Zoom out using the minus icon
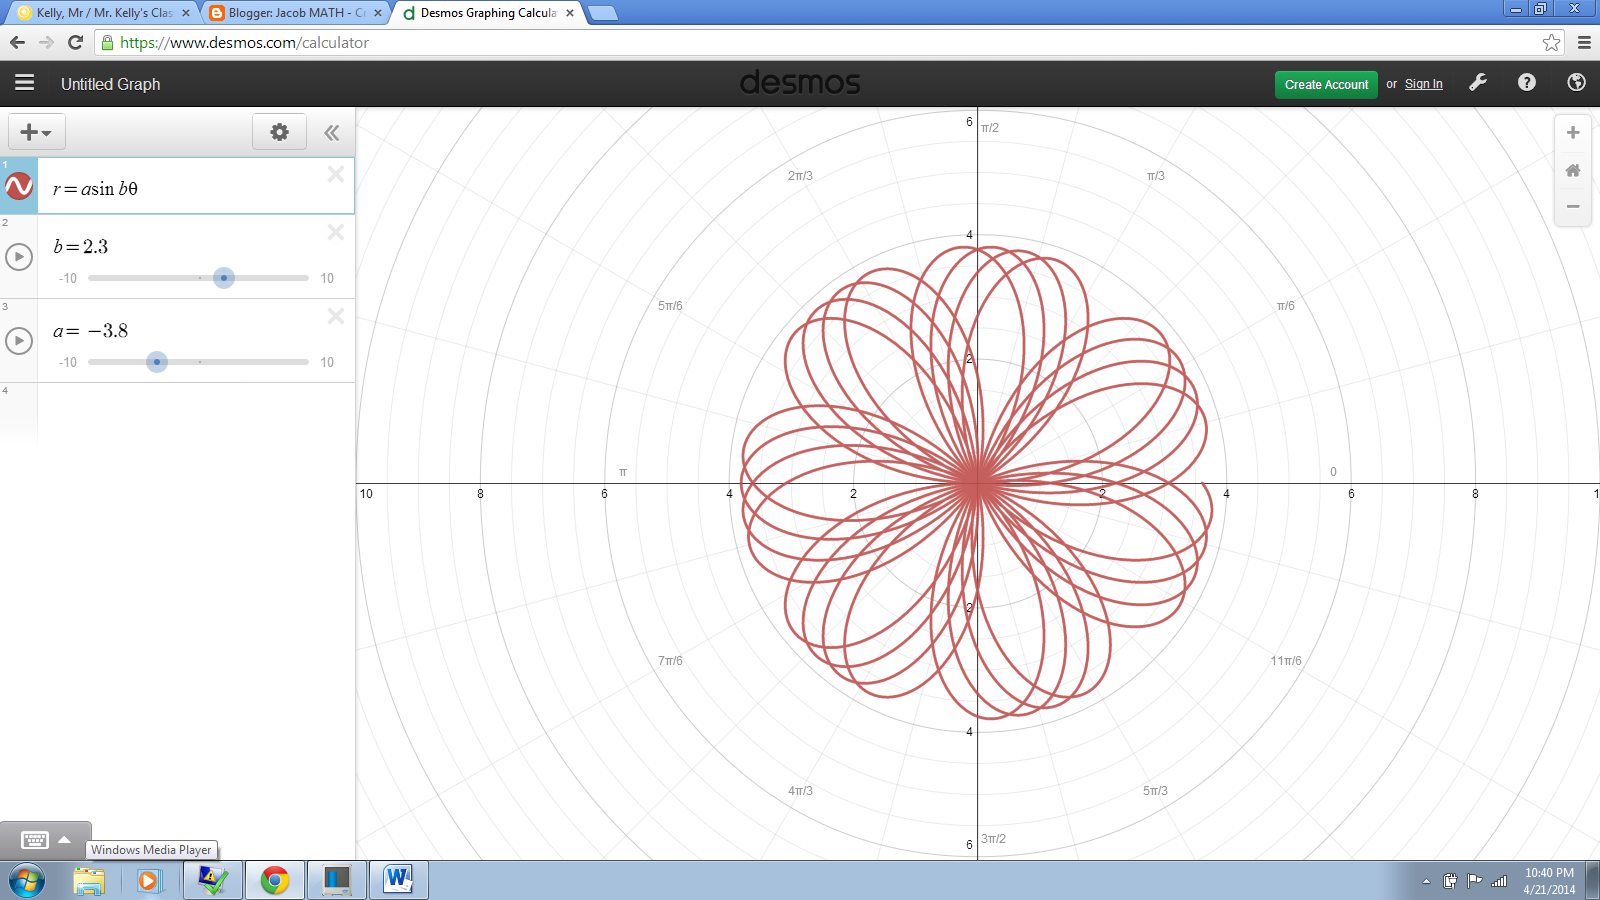This screenshot has width=1600, height=900. coord(1572,206)
